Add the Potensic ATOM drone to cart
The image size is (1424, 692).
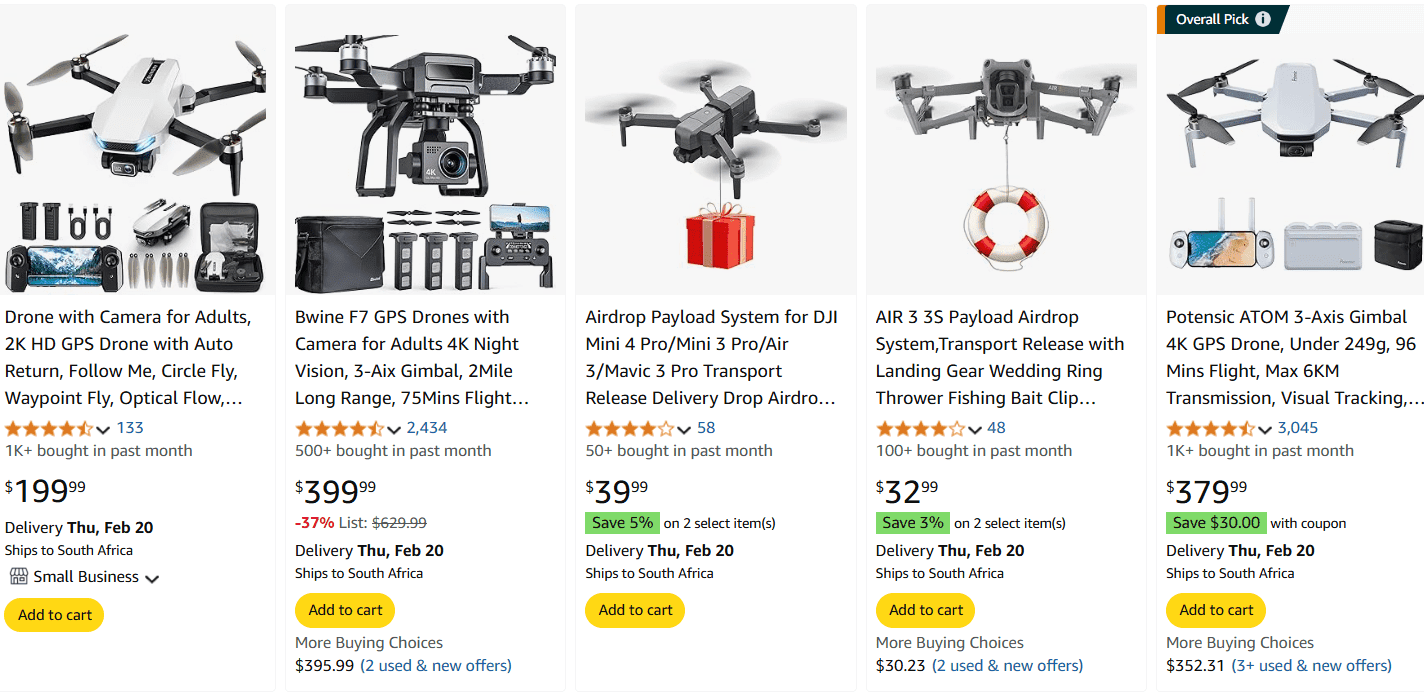pos(1215,610)
